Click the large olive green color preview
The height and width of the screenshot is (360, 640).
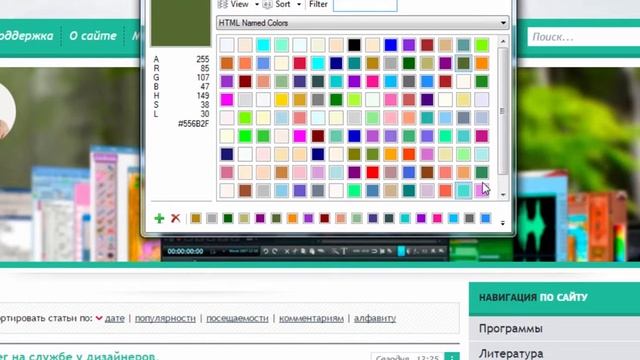[181, 23]
